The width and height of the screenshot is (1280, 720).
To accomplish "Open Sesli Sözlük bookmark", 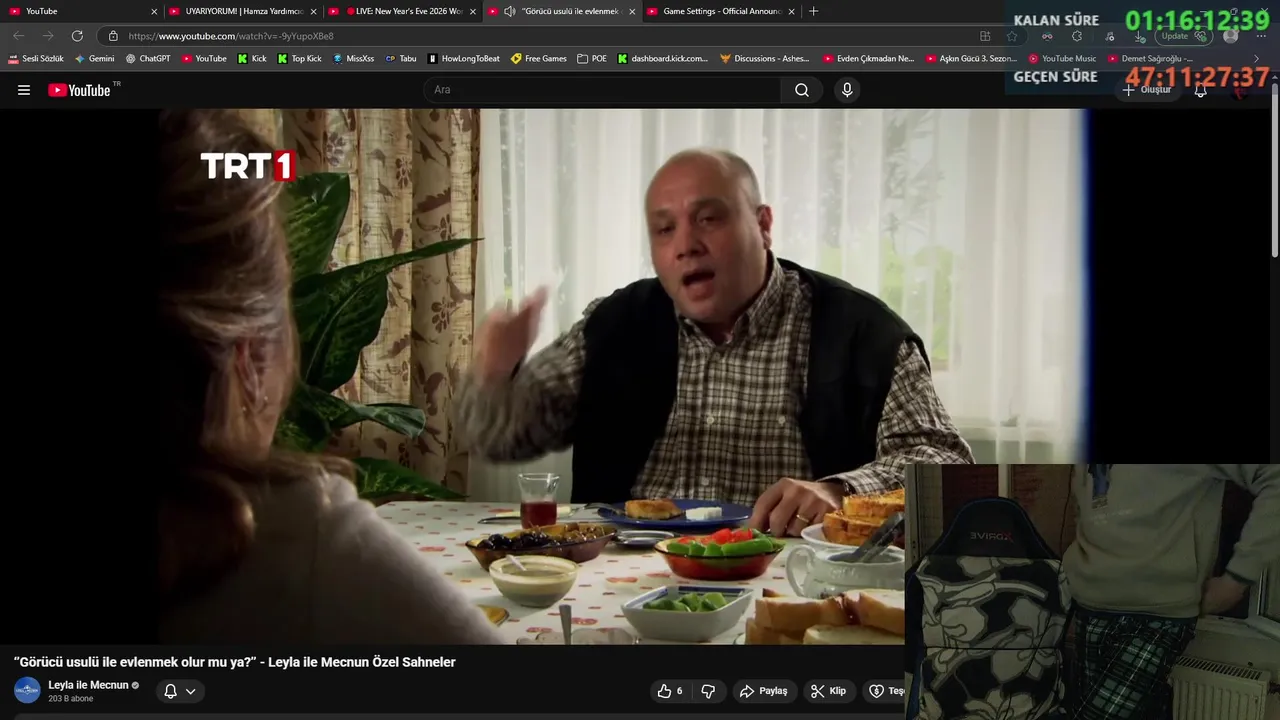I will 36,59.
